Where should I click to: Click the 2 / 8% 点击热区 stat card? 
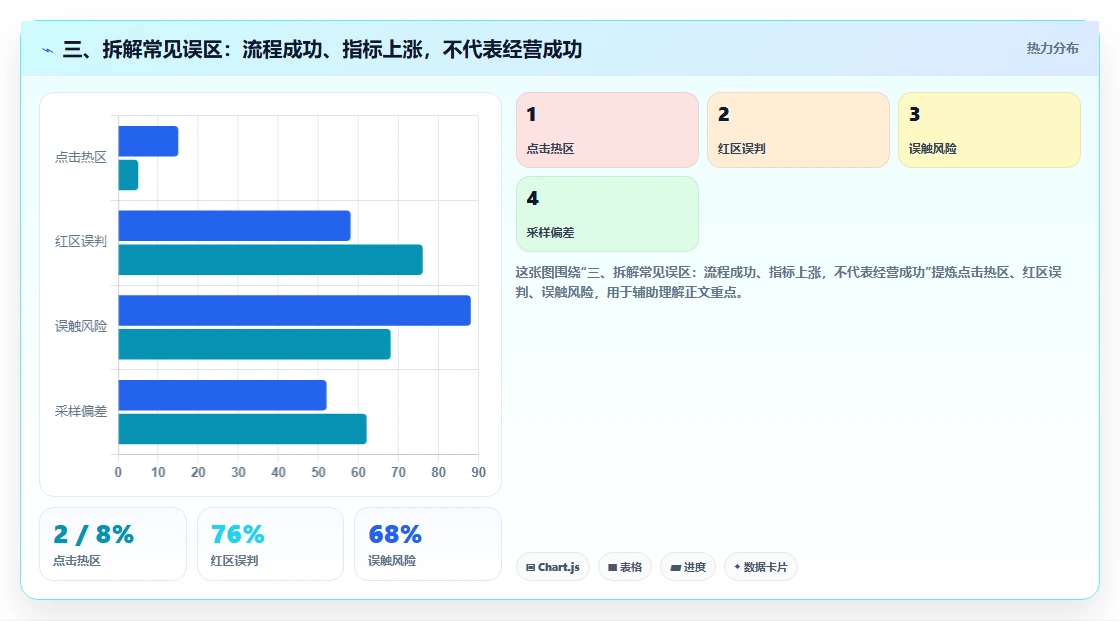[113, 544]
